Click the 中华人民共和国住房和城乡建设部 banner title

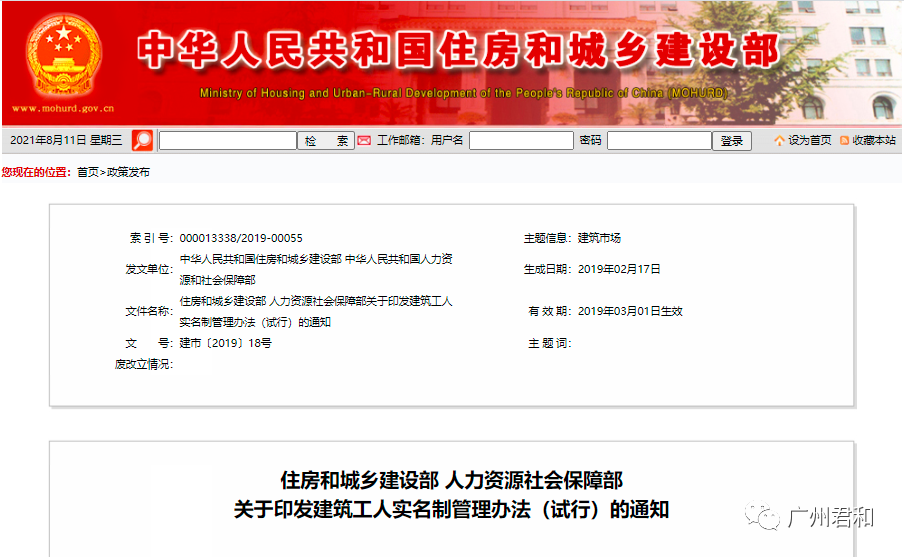tap(458, 50)
